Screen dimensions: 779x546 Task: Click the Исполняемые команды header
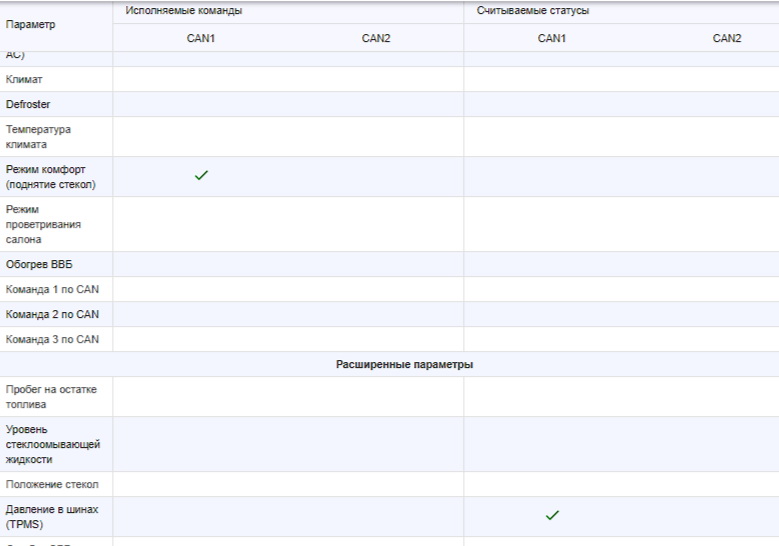[184, 11]
